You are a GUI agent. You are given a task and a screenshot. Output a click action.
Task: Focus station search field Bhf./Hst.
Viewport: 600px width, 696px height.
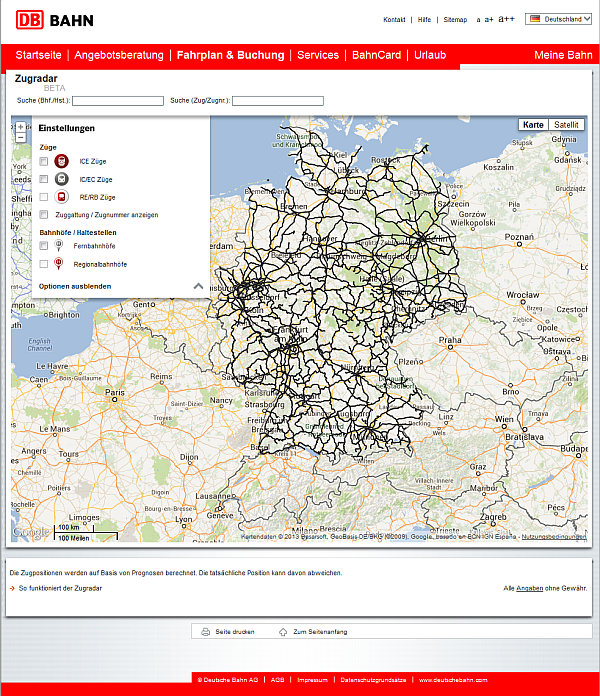118,101
